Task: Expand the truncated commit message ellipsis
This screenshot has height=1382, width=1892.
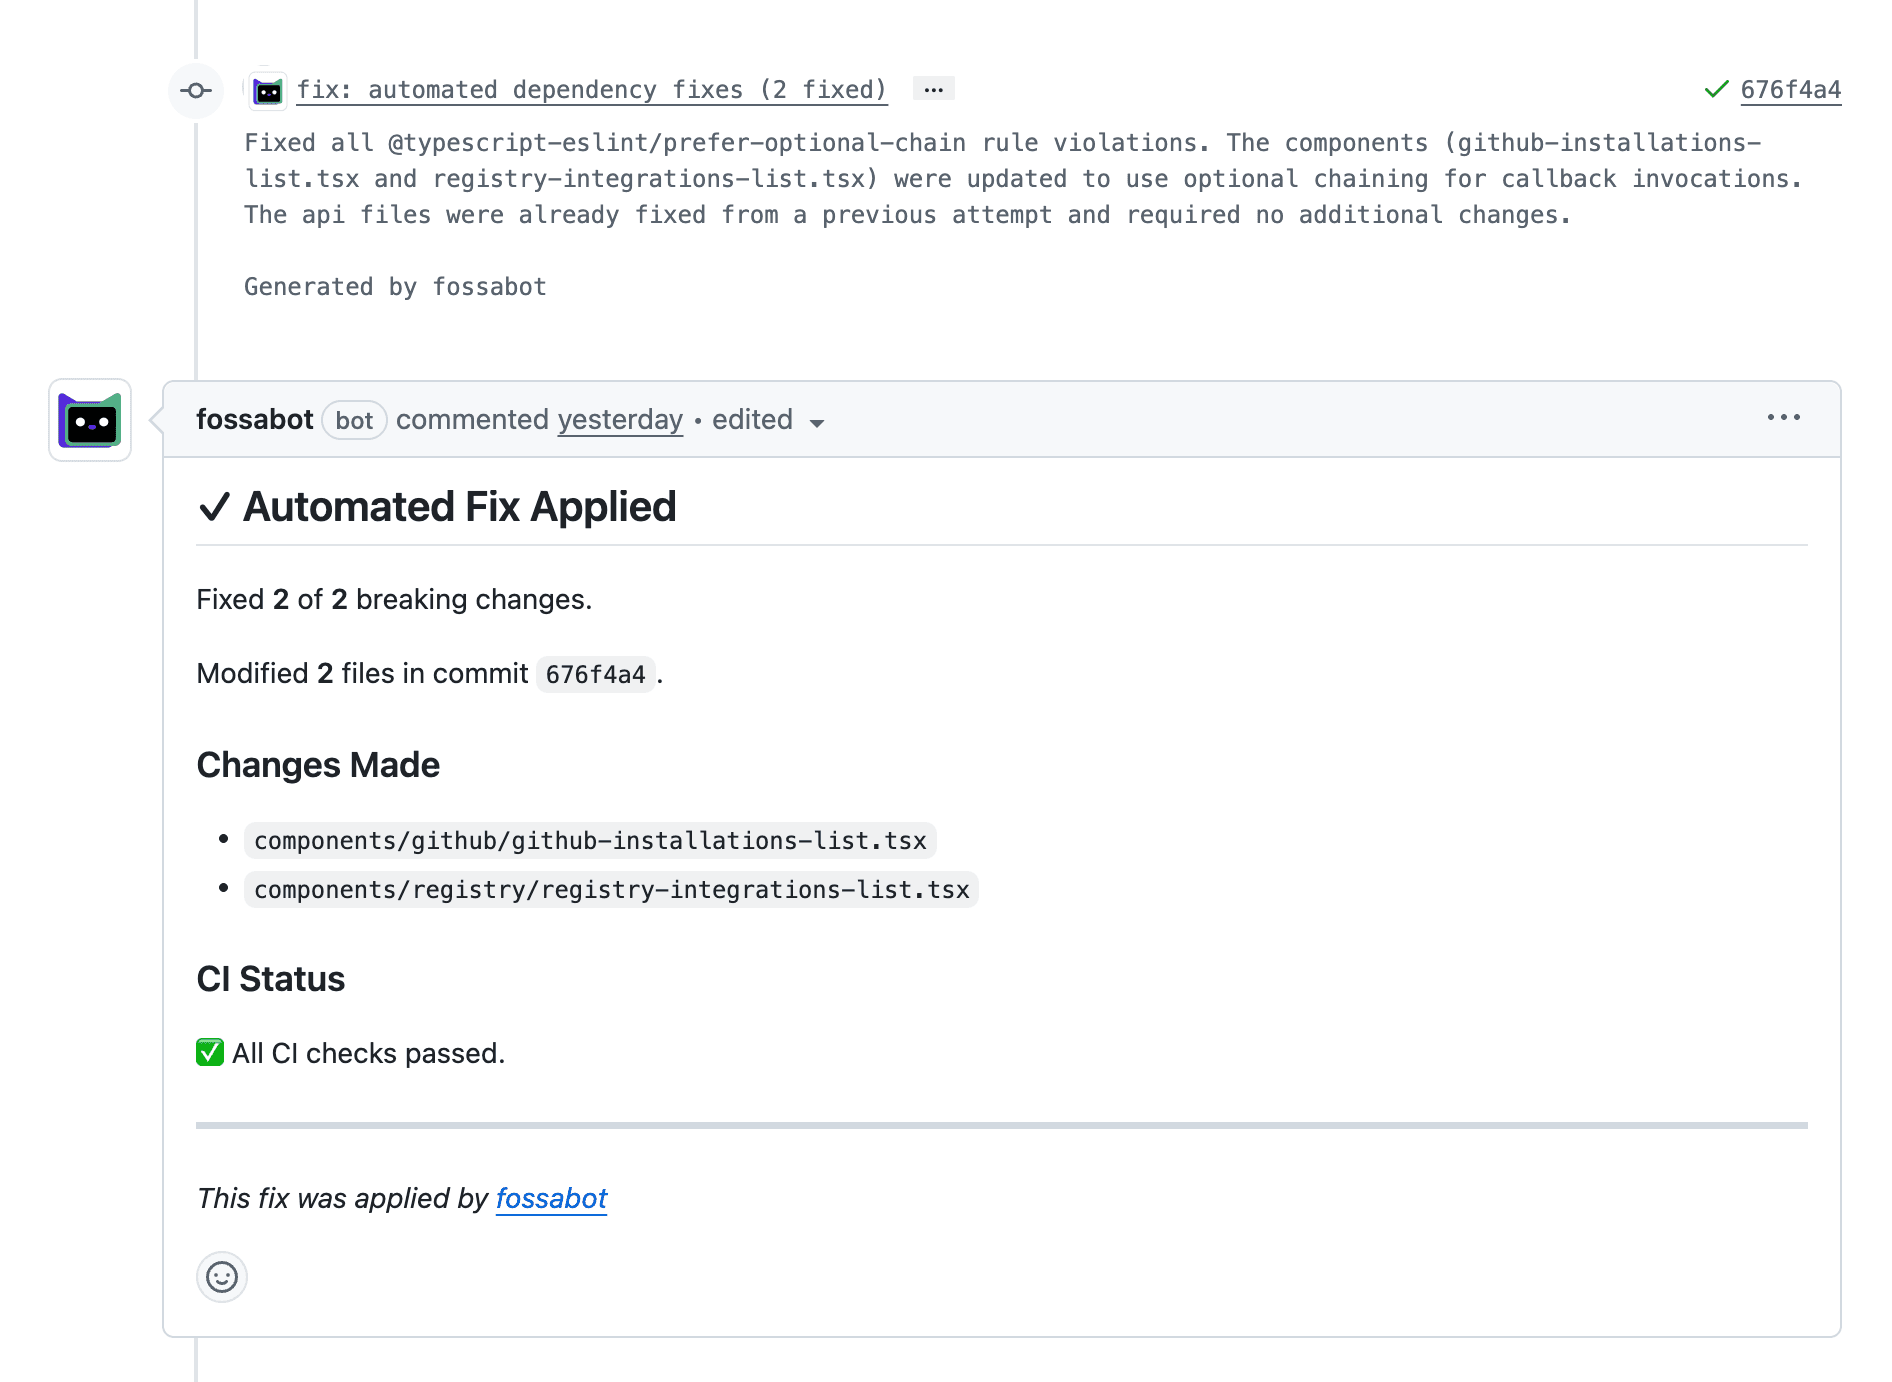Action: tap(932, 88)
